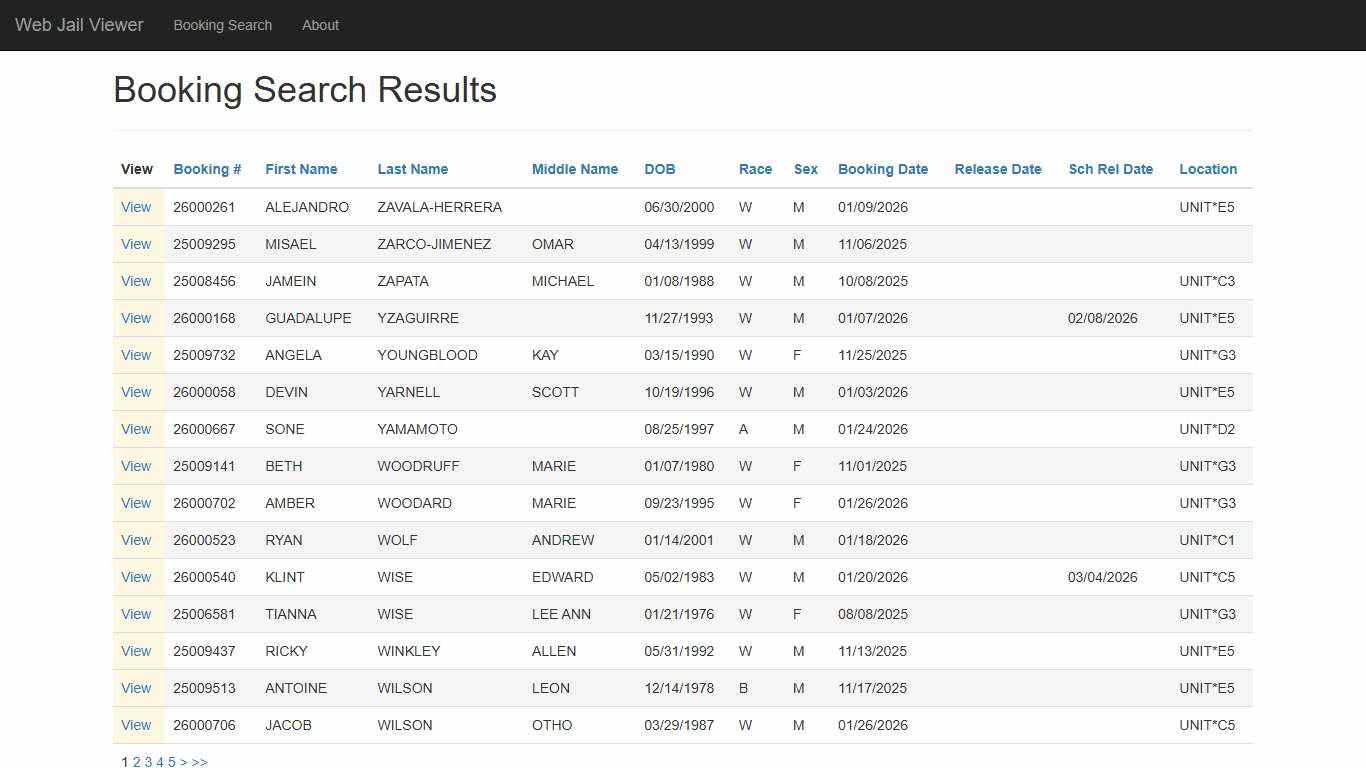
Task: View booking details for ALEJANDRO ZAVALA-HERRERA
Action: click(x=136, y=207)
